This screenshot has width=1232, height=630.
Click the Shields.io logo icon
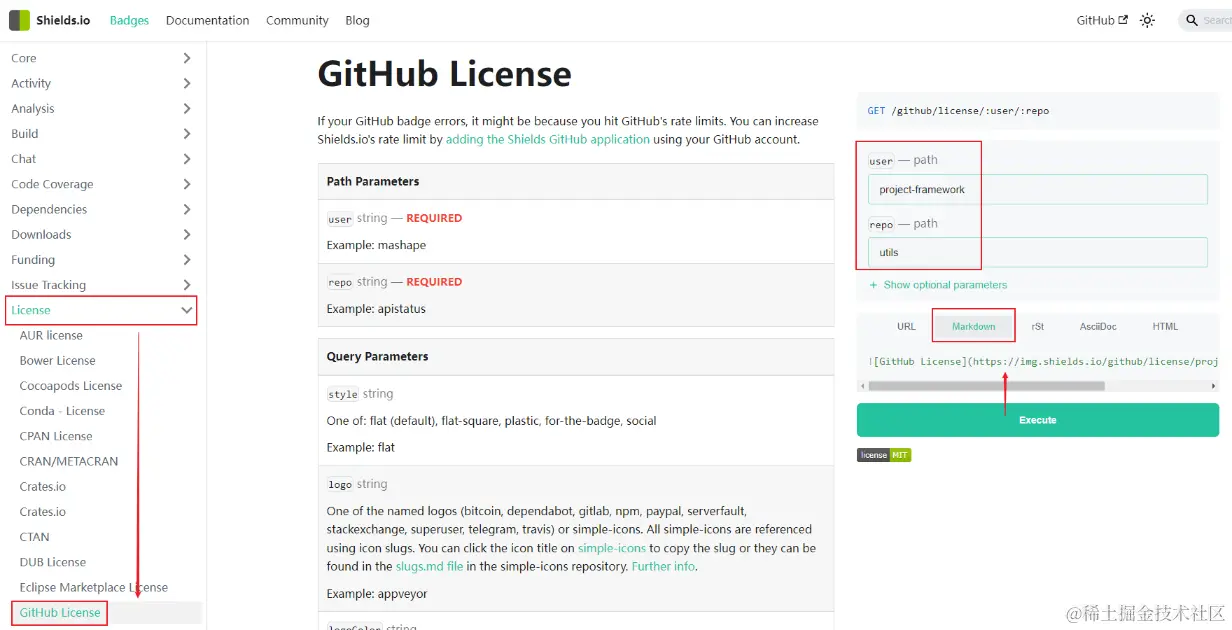(17, 19)
